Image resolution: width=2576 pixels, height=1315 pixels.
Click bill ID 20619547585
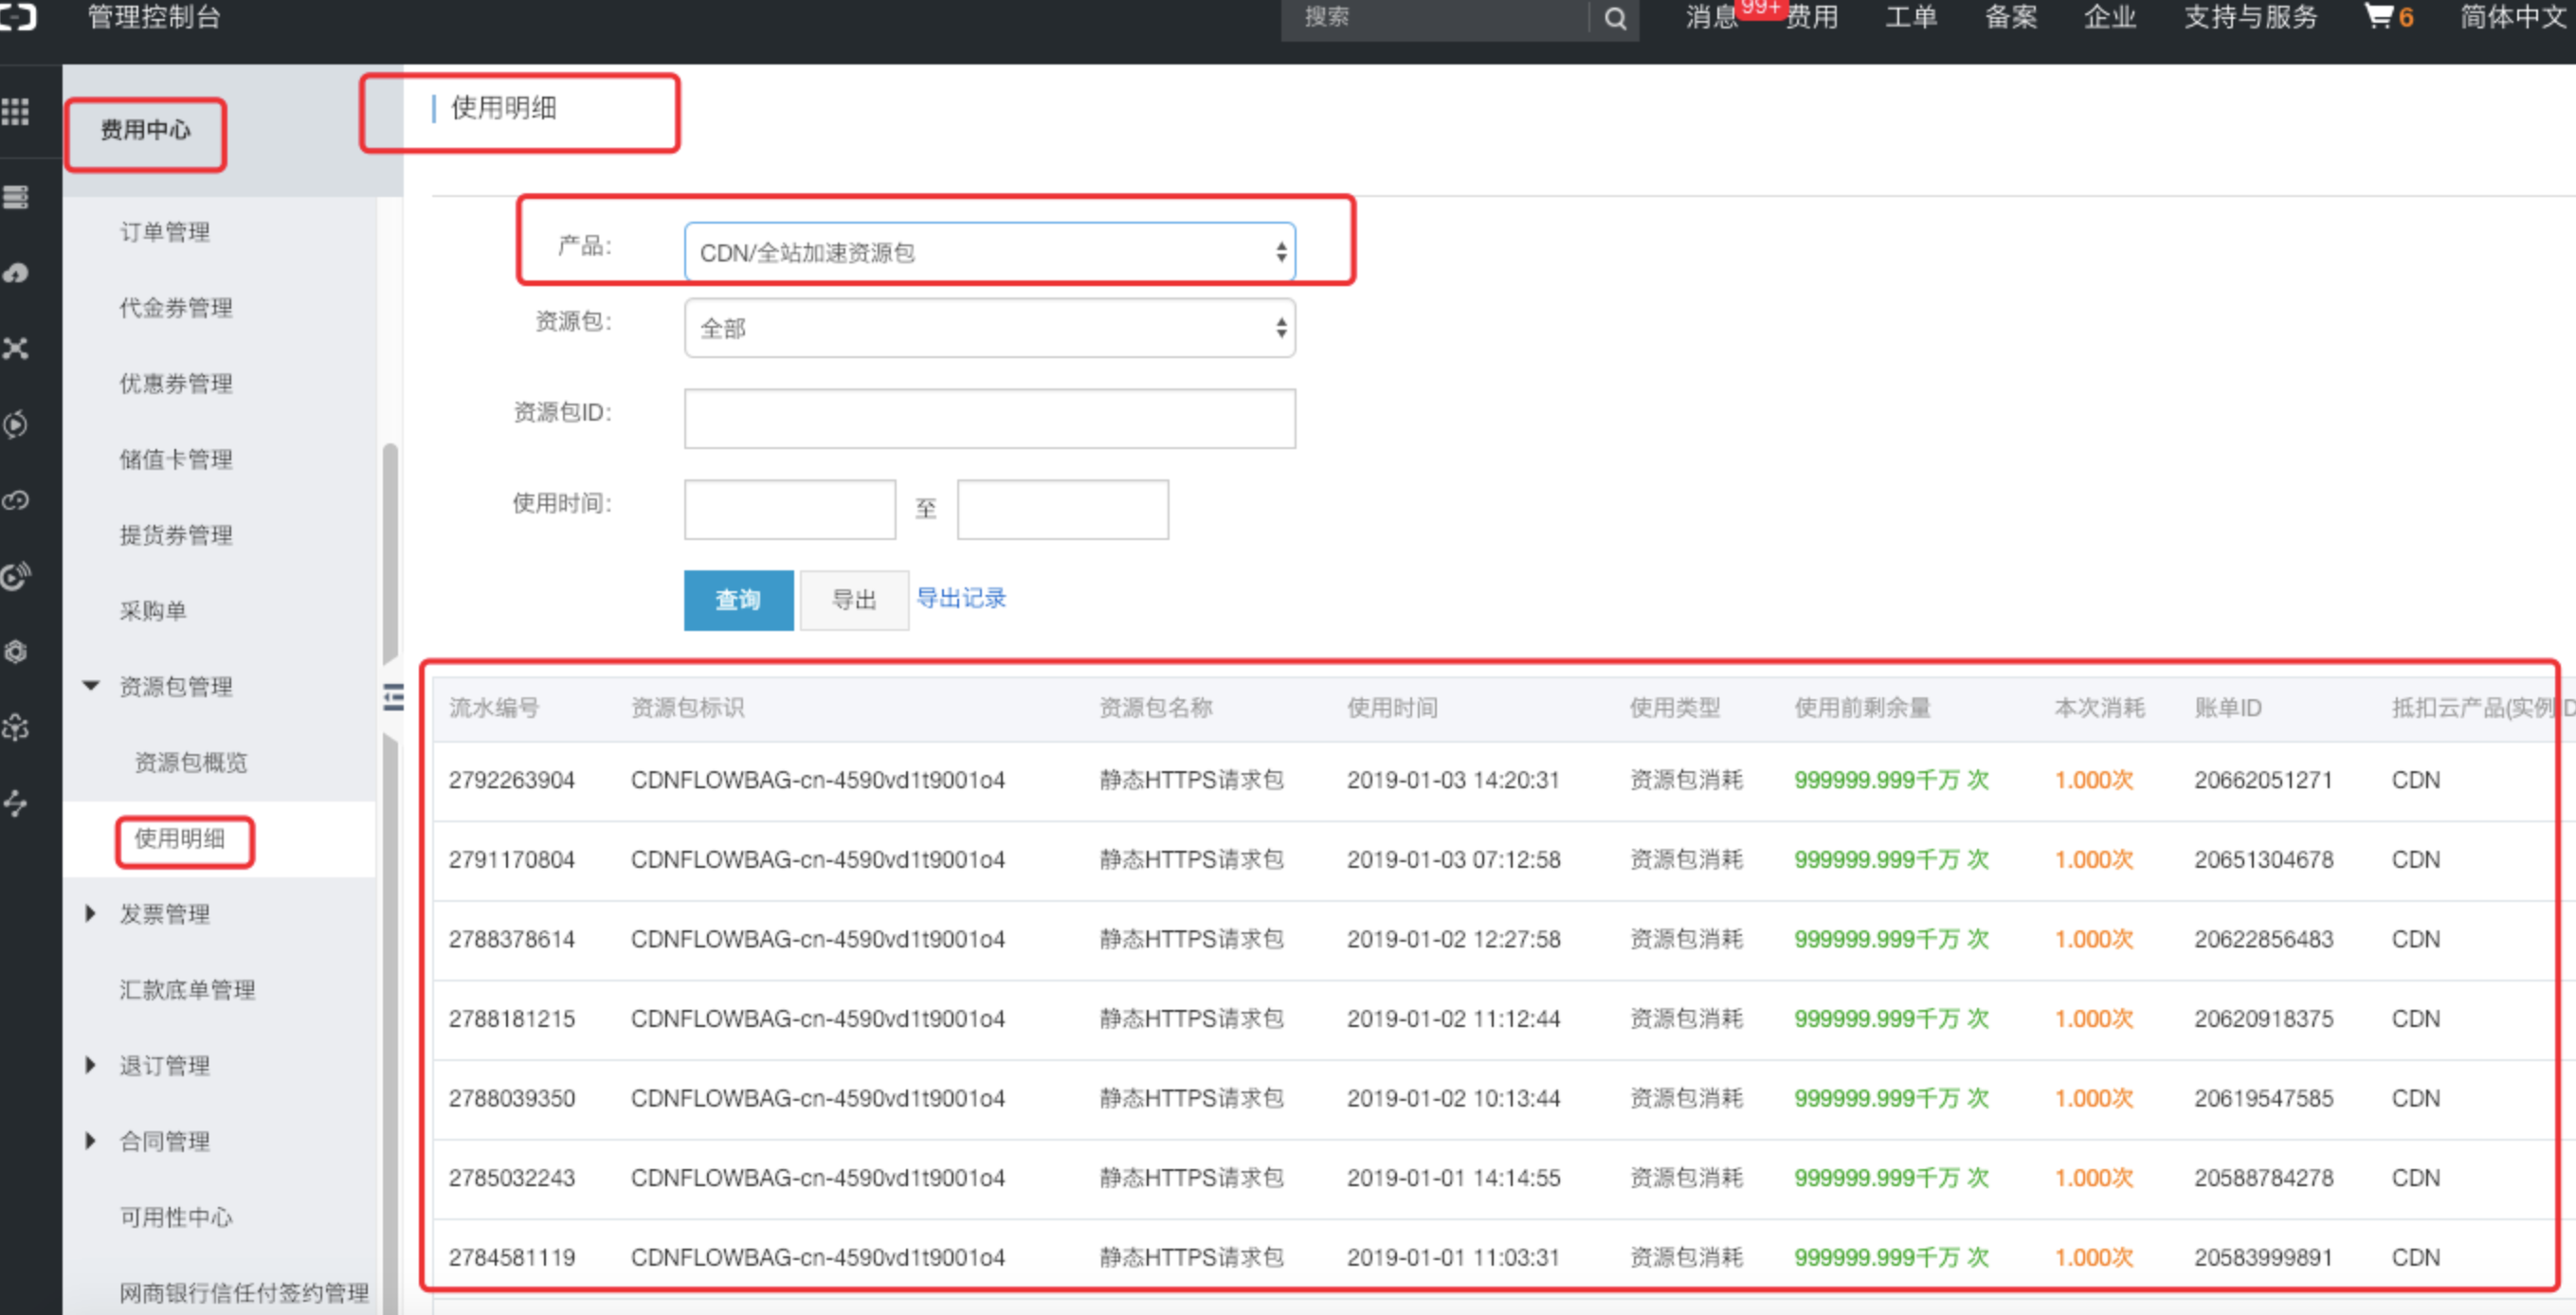[x=2264, y=1099]
